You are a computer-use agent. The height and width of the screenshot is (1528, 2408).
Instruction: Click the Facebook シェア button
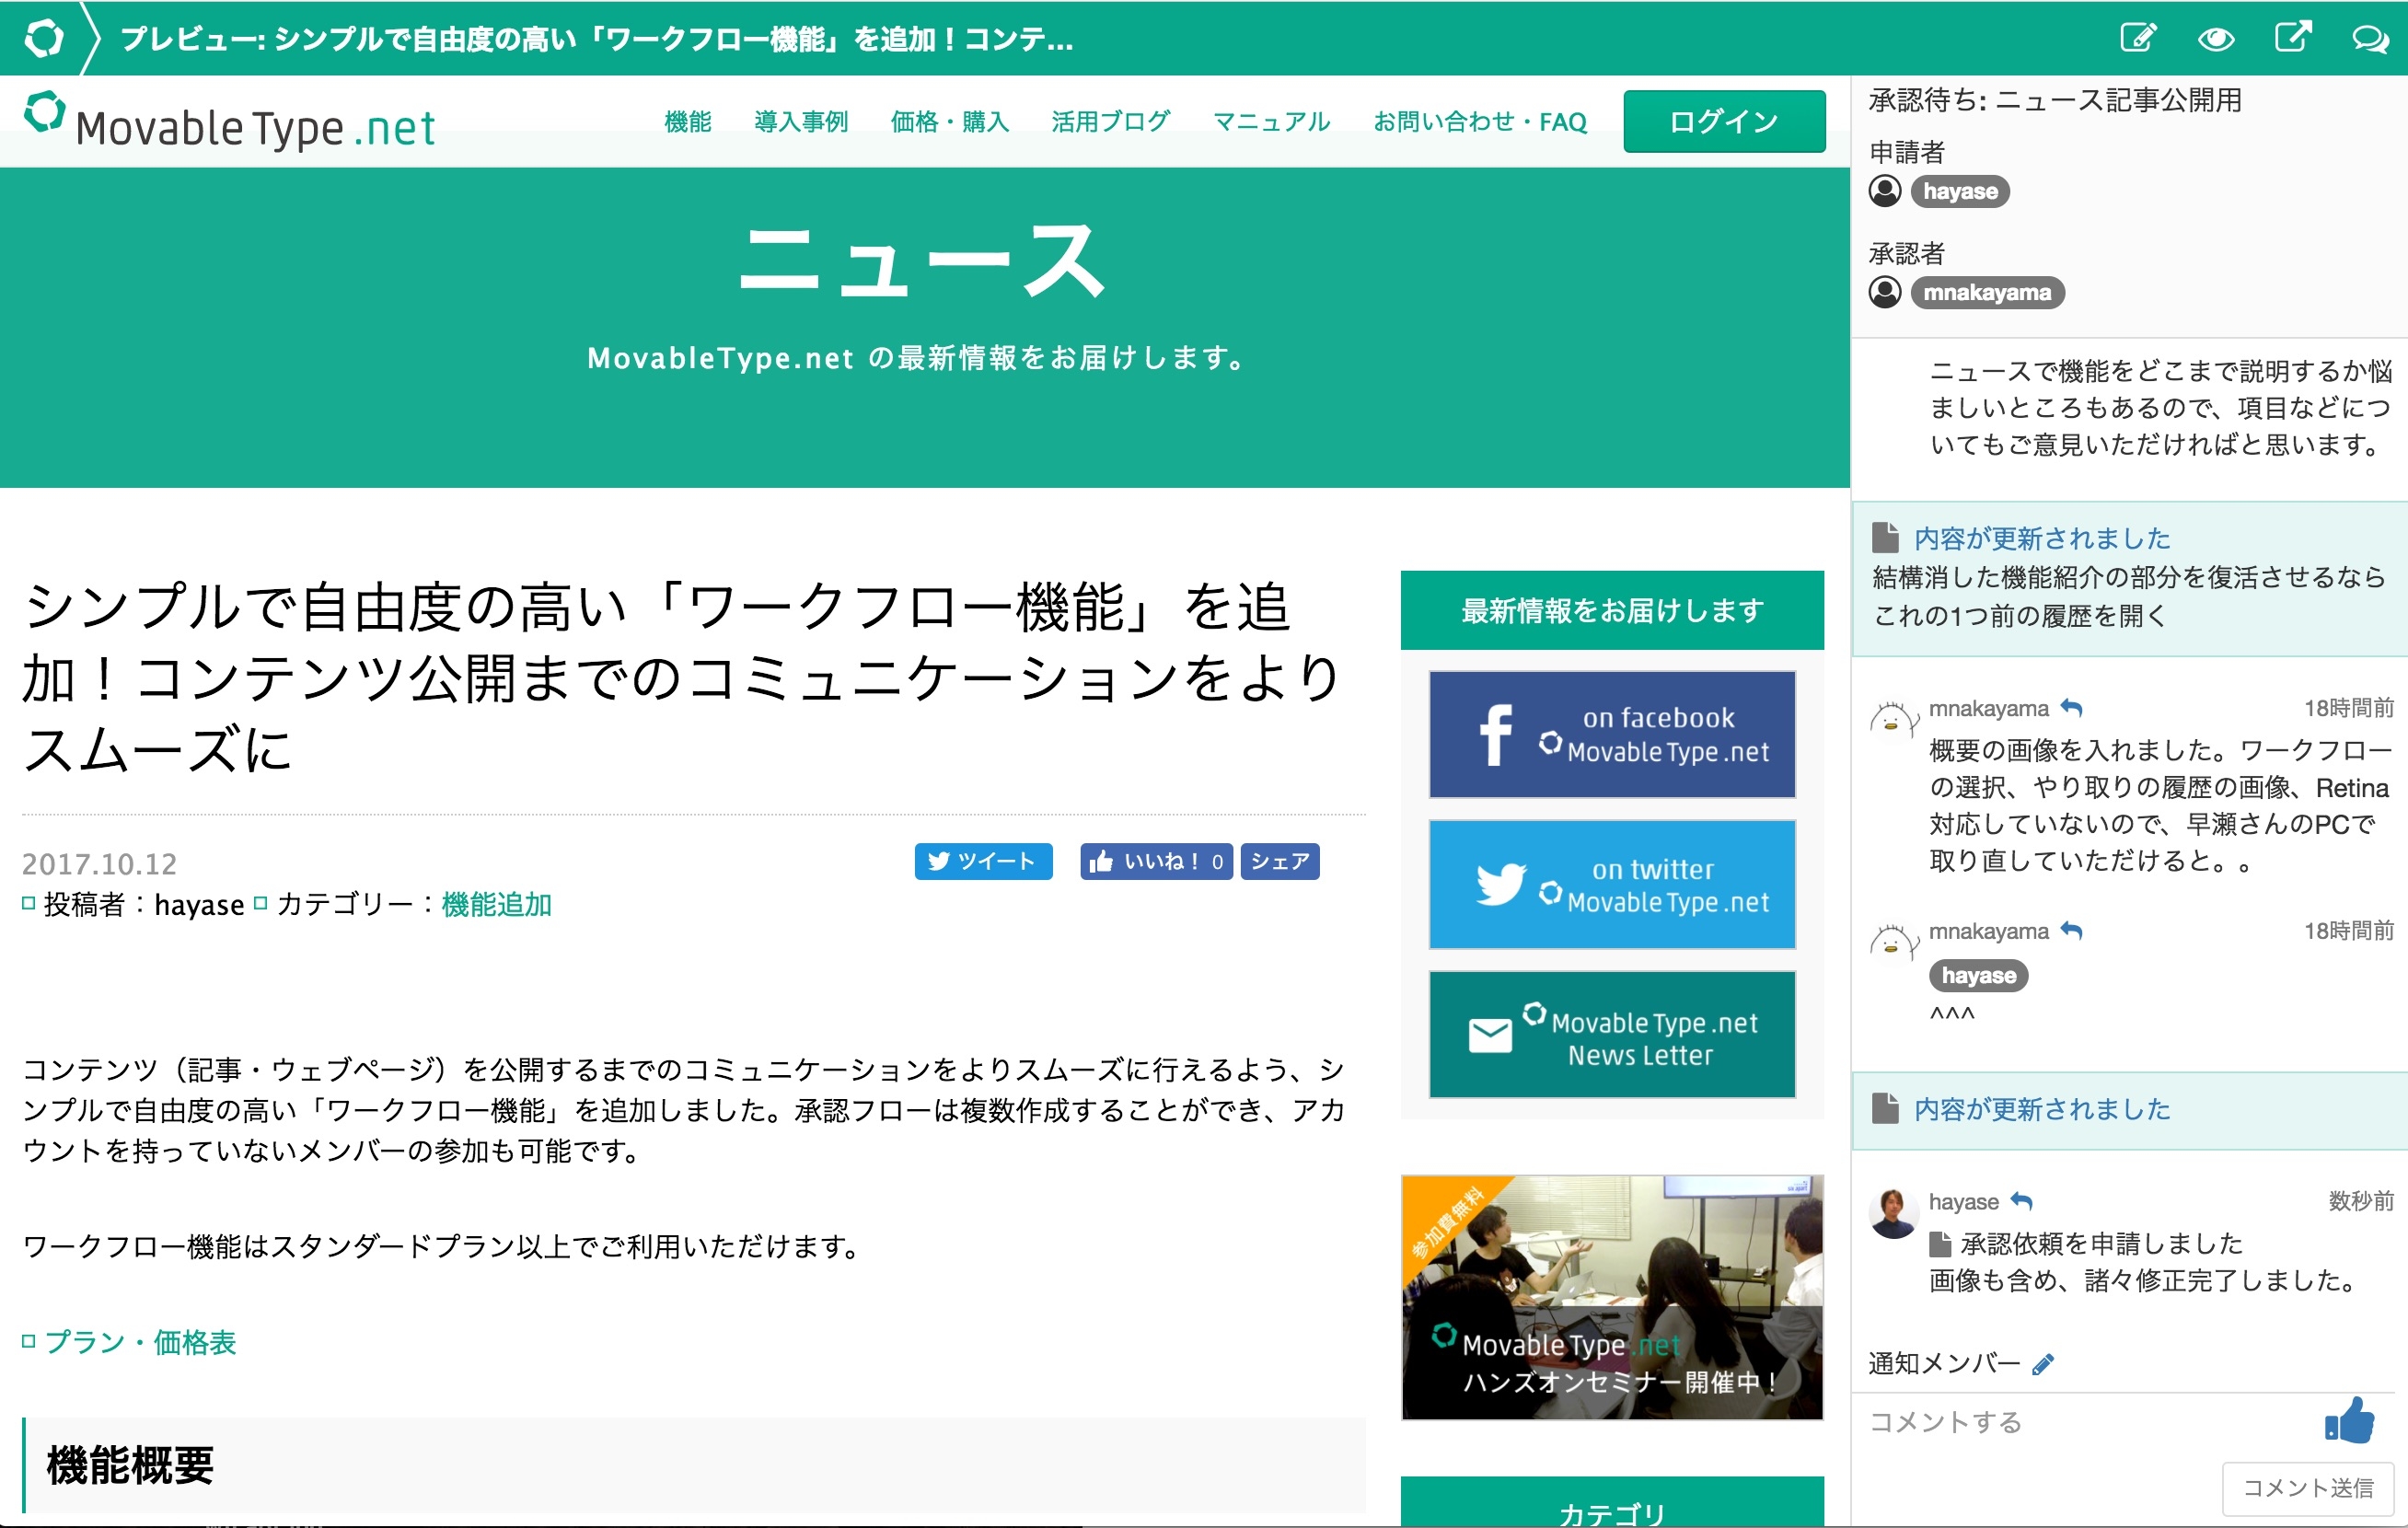tap(1280, 861)
